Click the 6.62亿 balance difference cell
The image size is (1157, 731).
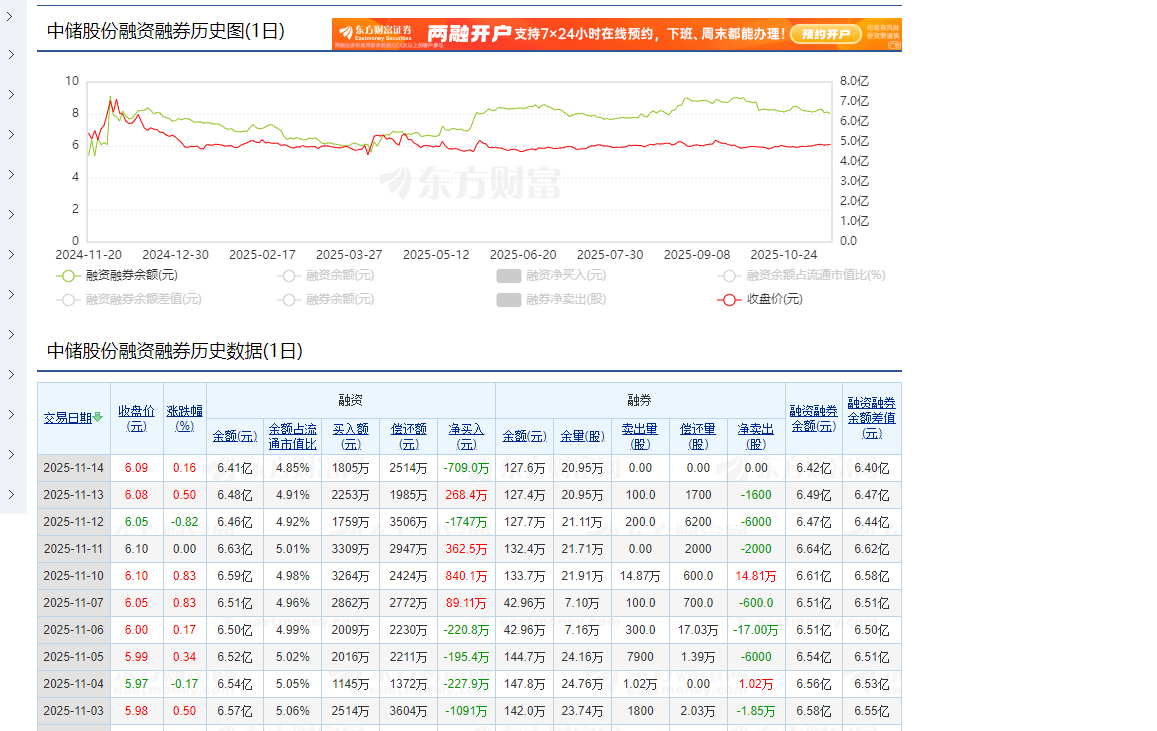[x=871, y=549]
